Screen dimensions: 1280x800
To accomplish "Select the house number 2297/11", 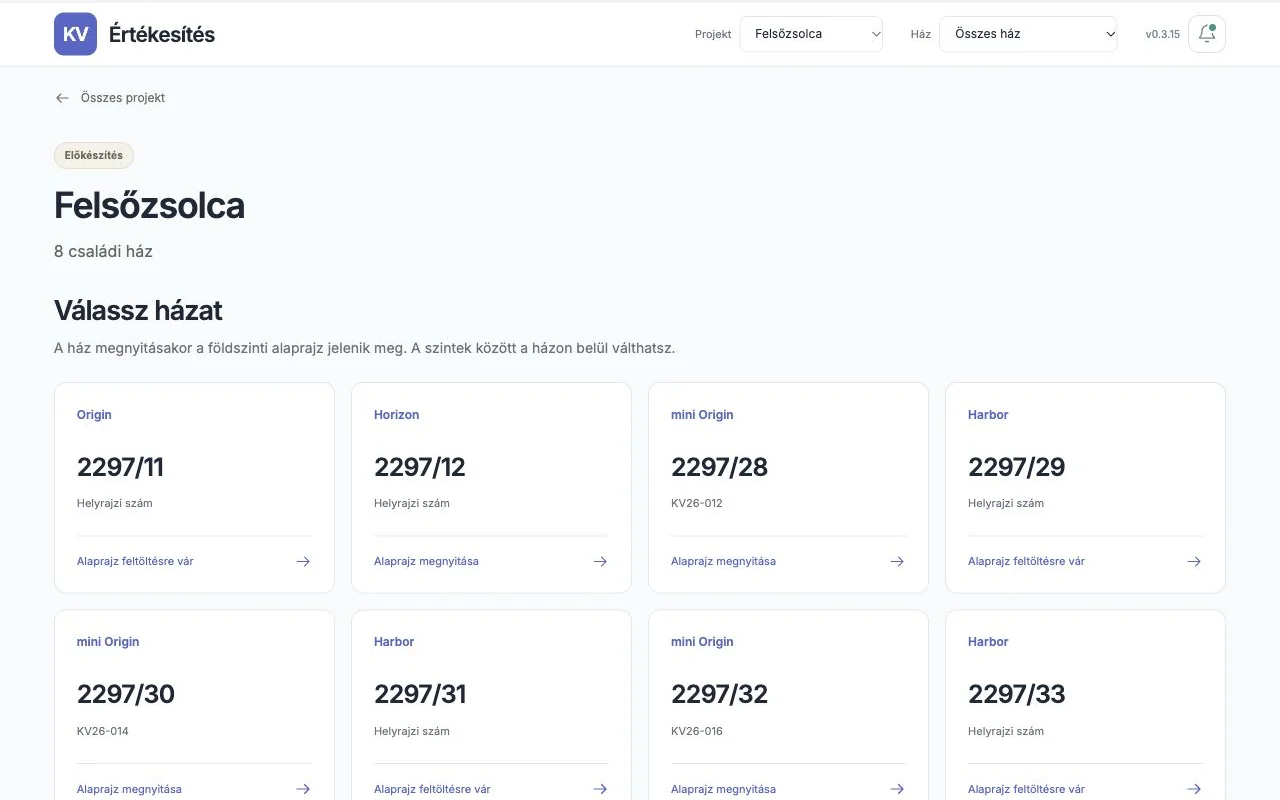I will point(120,467).
